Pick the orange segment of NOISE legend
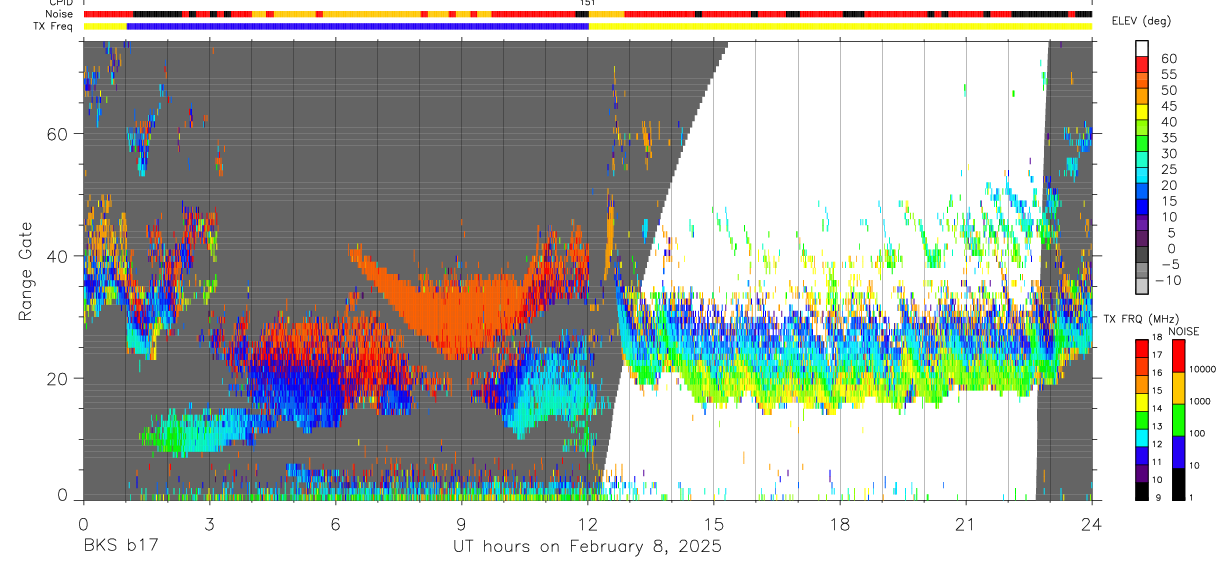Image resolution: width=1228 pixels, height=567 pixels. coord(1179,388)
